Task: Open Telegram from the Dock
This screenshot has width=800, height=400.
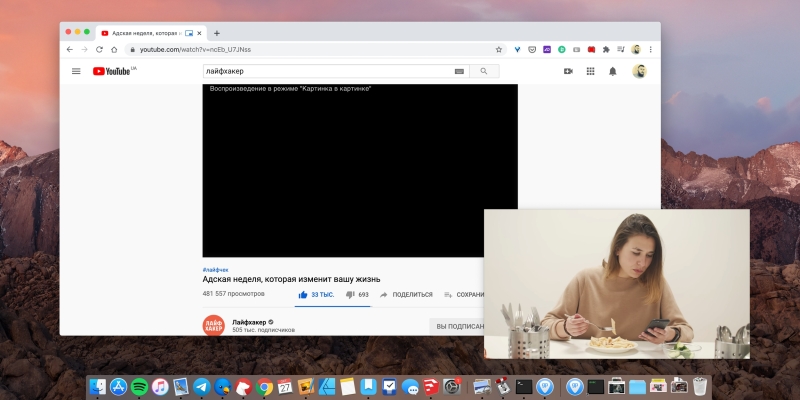Action: (x=202, y=386)
